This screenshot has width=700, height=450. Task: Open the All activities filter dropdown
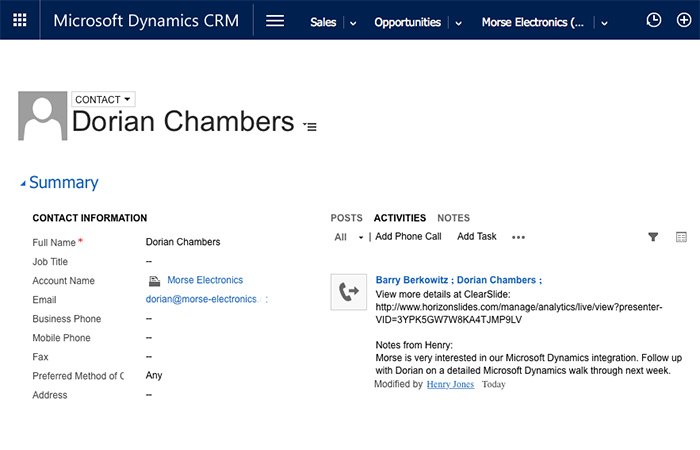[349, 237]
